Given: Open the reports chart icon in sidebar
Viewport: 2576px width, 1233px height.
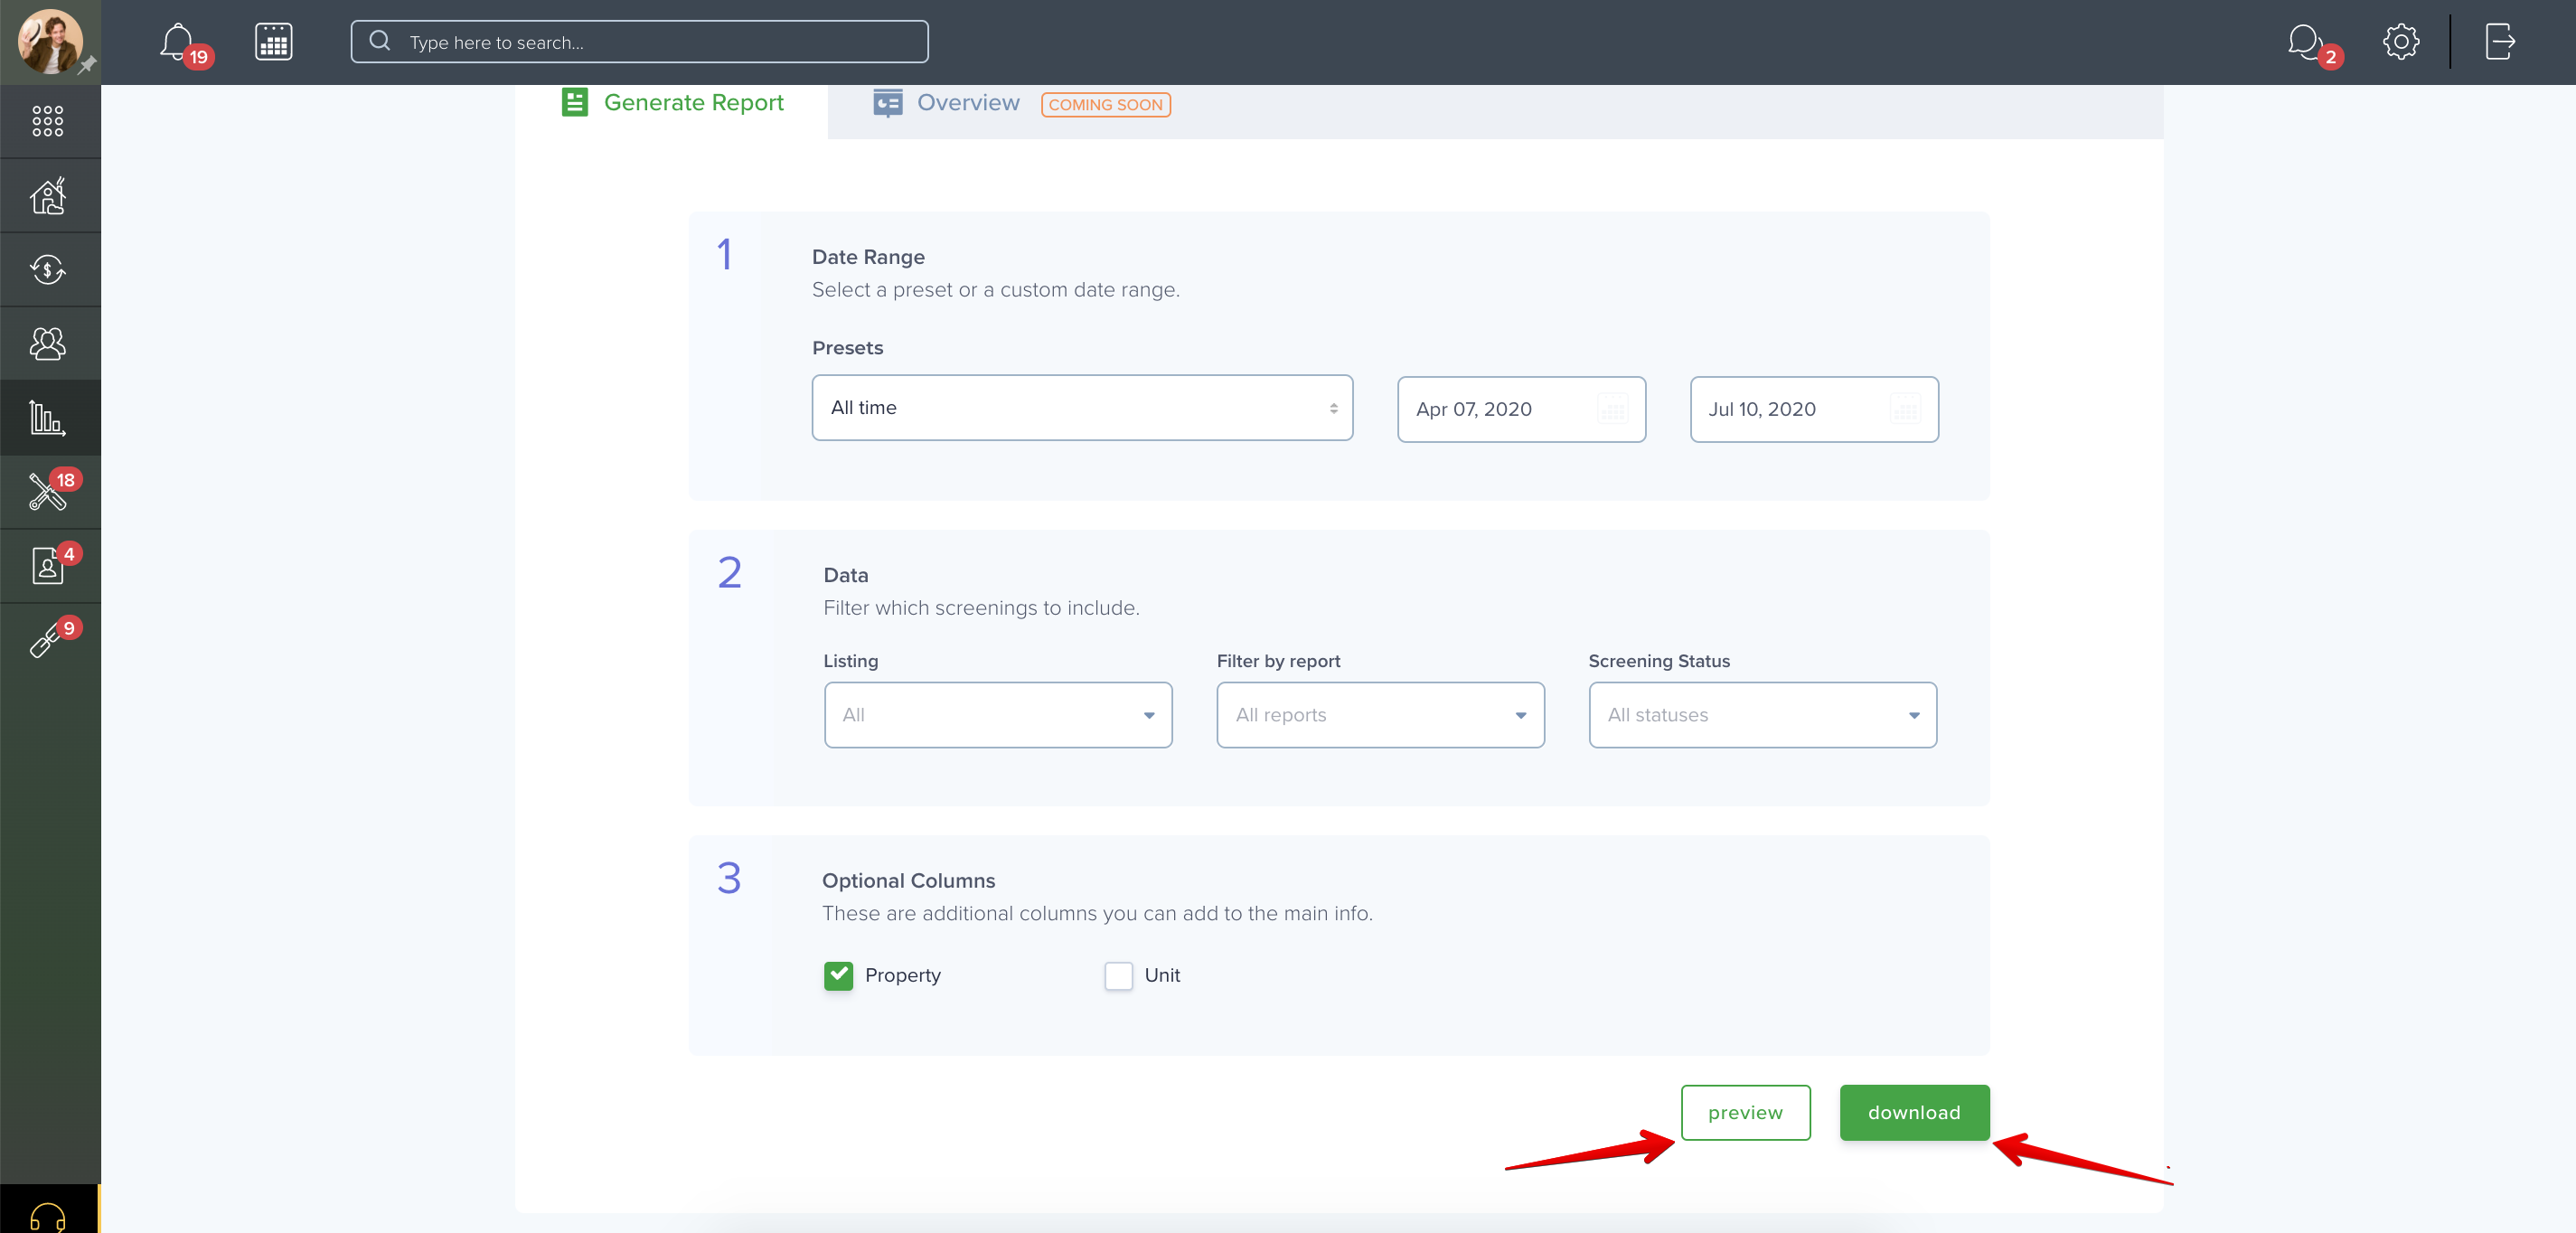Looking at the screenshot, I should tap(48, 417).
